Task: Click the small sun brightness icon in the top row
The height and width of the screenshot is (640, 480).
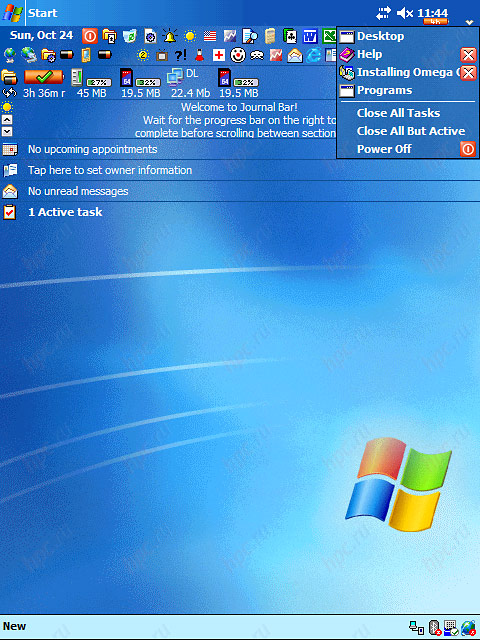Action: pyautogui.click(x=190, y=36)
